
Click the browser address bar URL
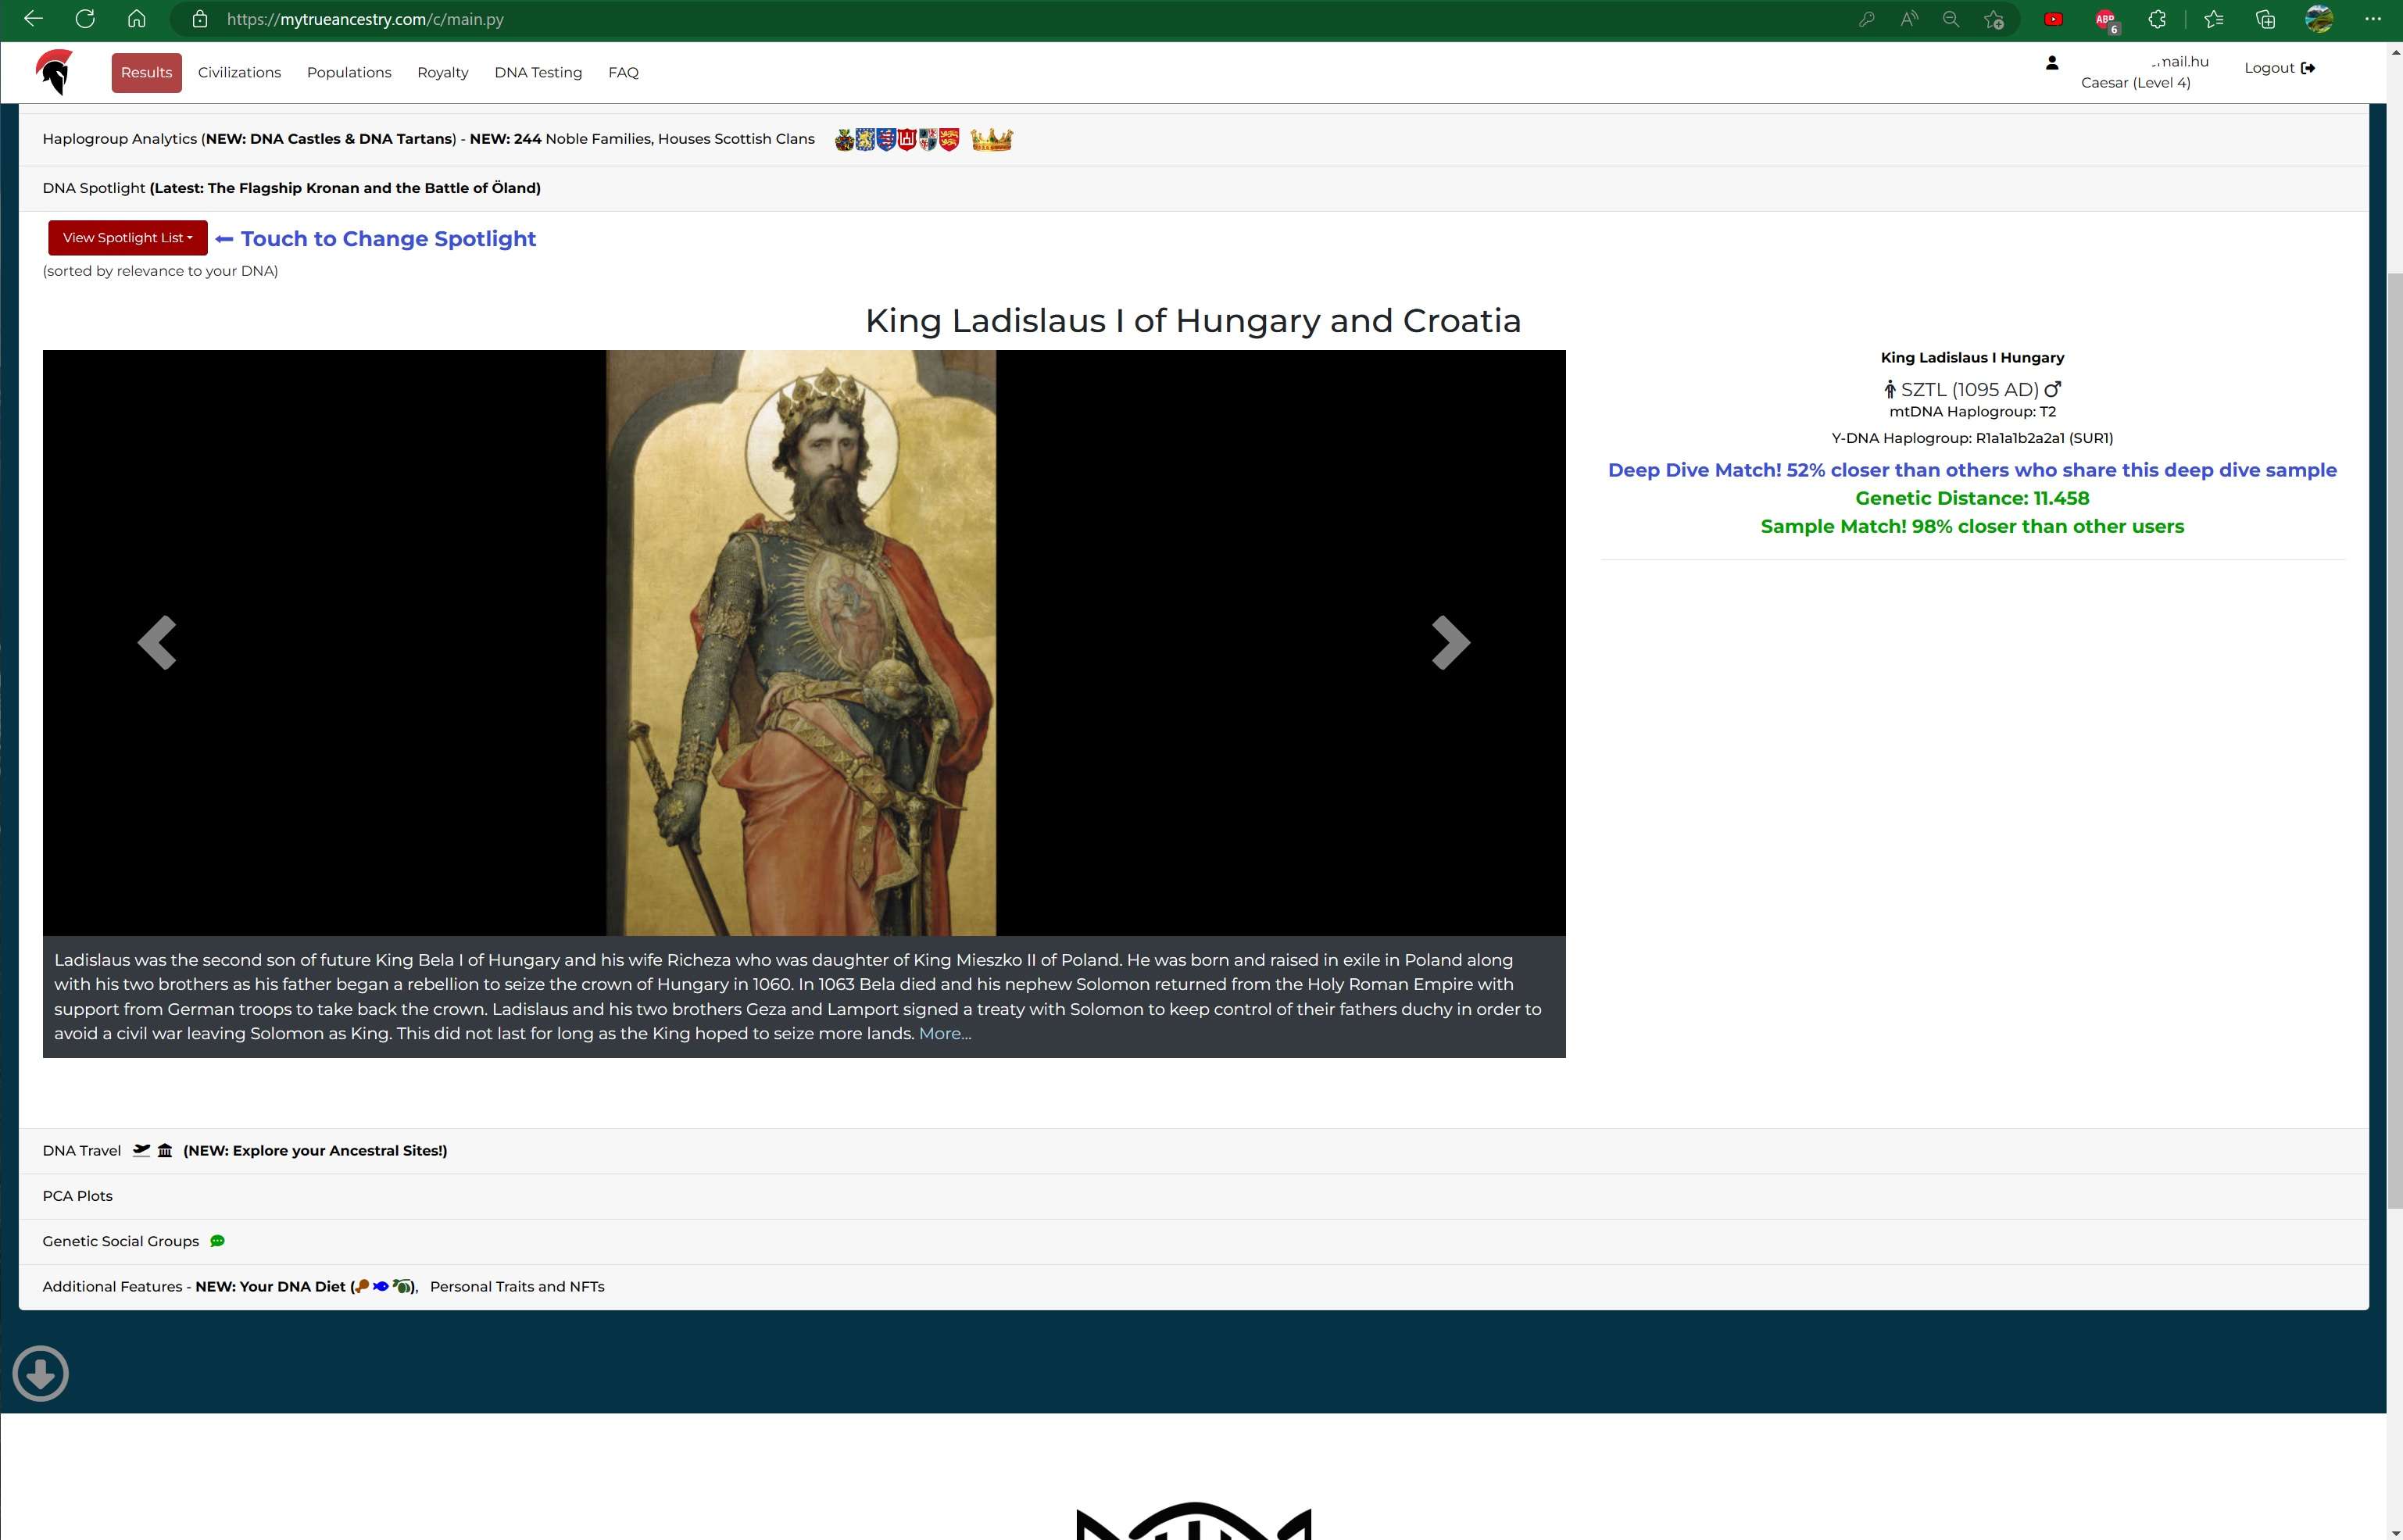point(365,19)
